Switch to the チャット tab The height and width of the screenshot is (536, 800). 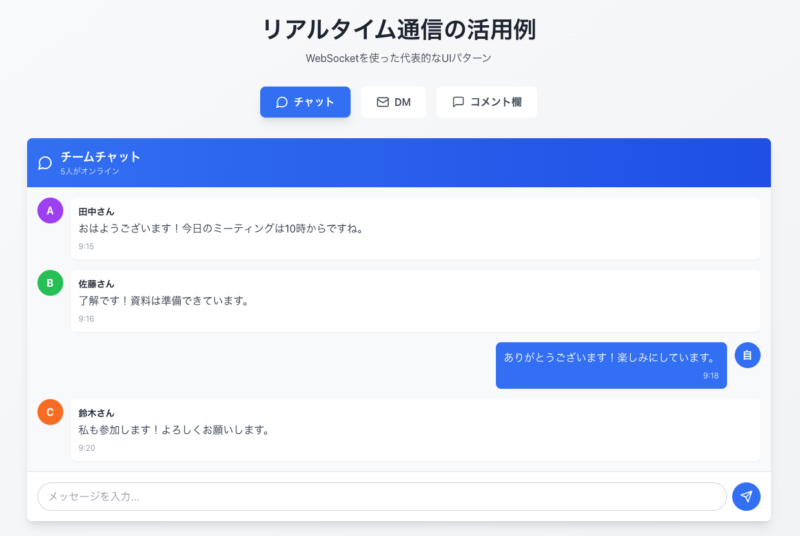click(x=305, y=102)
